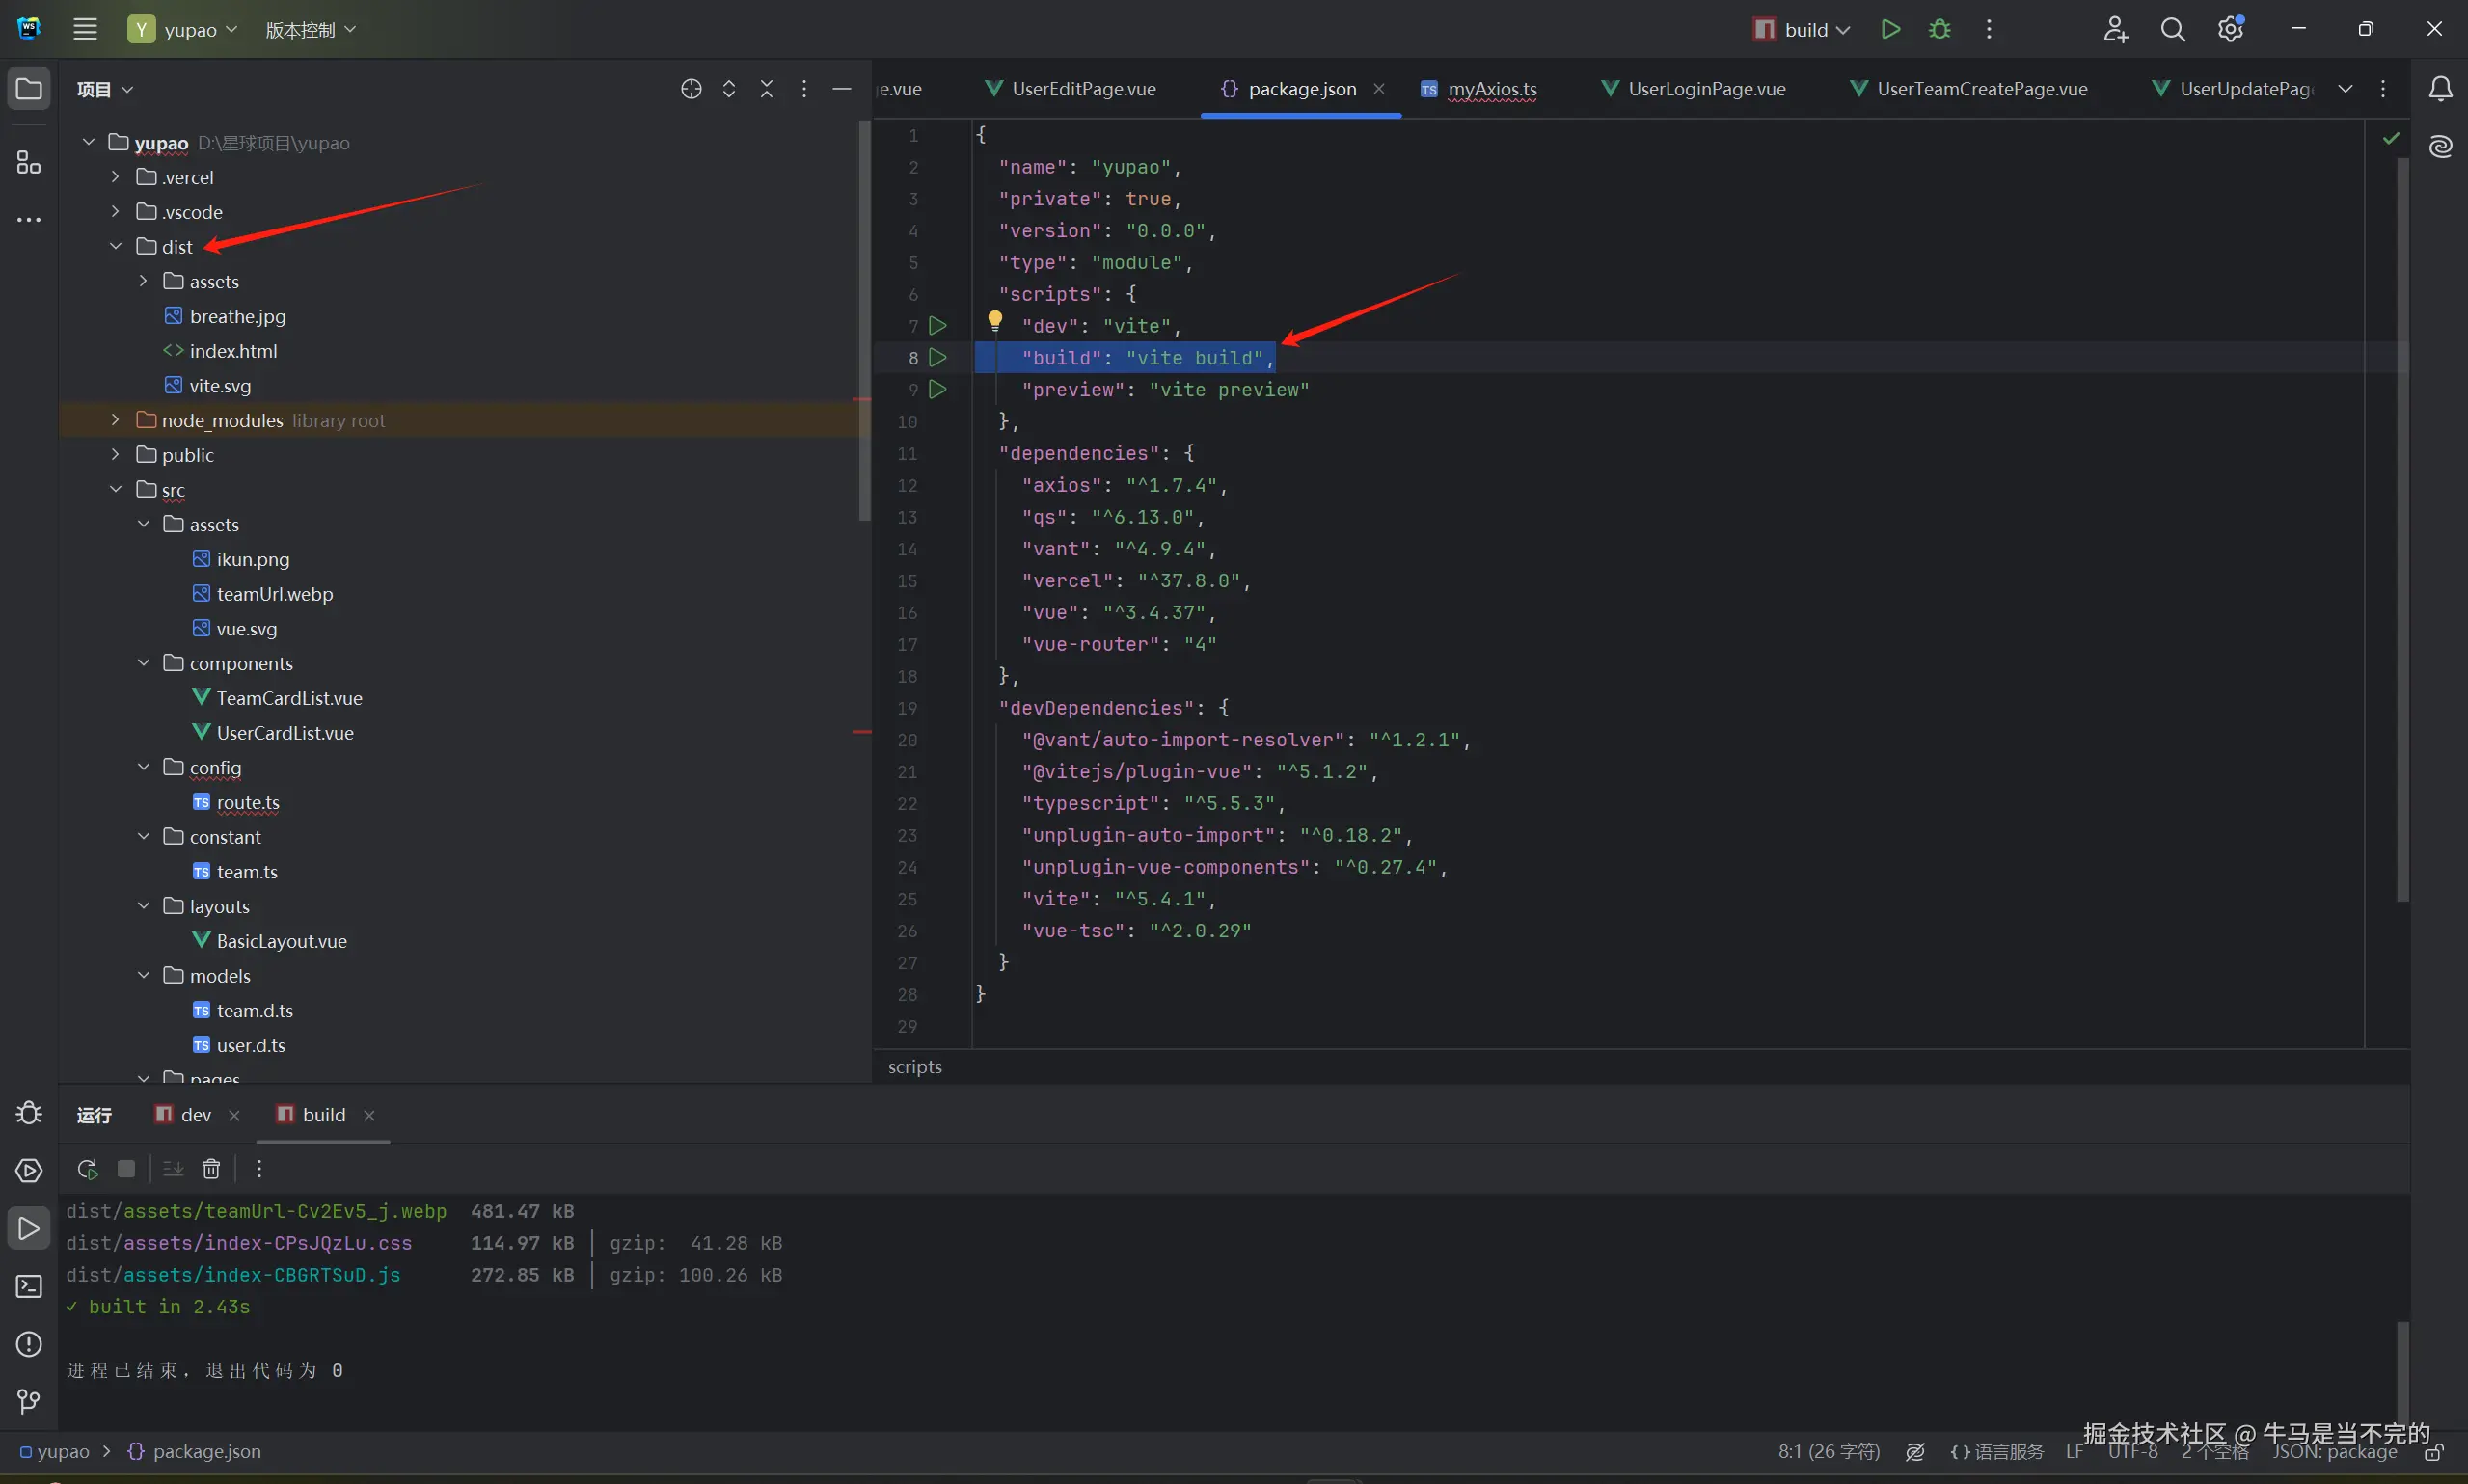This screenshot has height=1484, width=2468.
Task: Click the Rerun icon in Run panel
Action: pos(88,1168)
